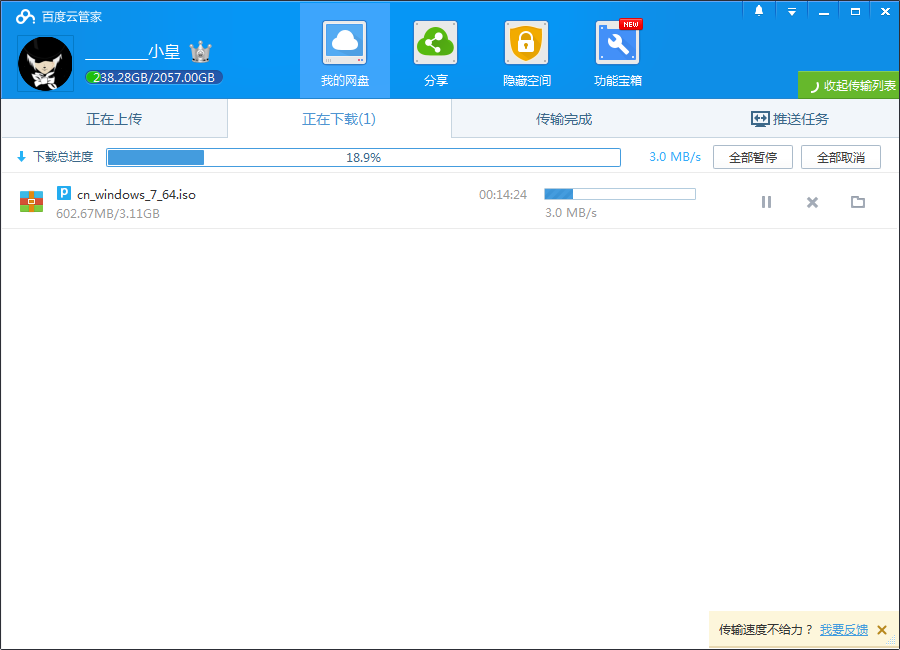Click the blue P badge icon
Image resolution: width=900 pixels, height=650 pixels.
[64, 193]
